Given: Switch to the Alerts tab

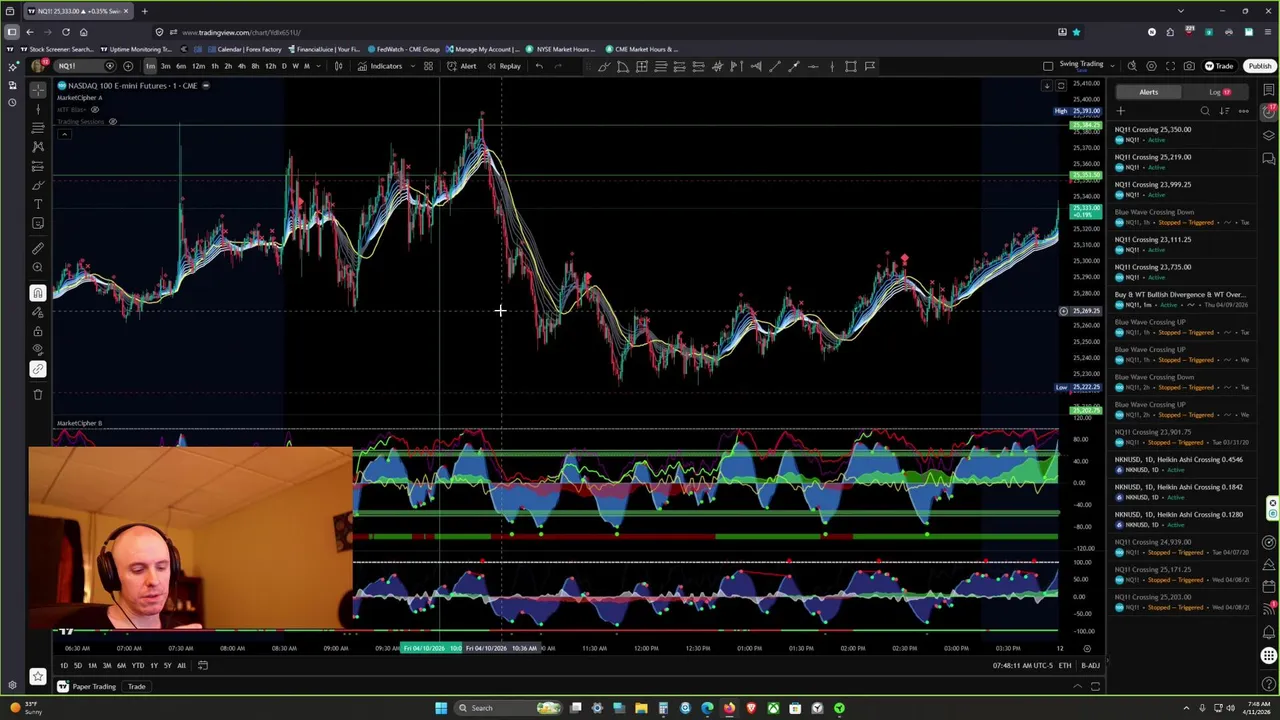Looking at the screenshot, I should coord(1148,92).
